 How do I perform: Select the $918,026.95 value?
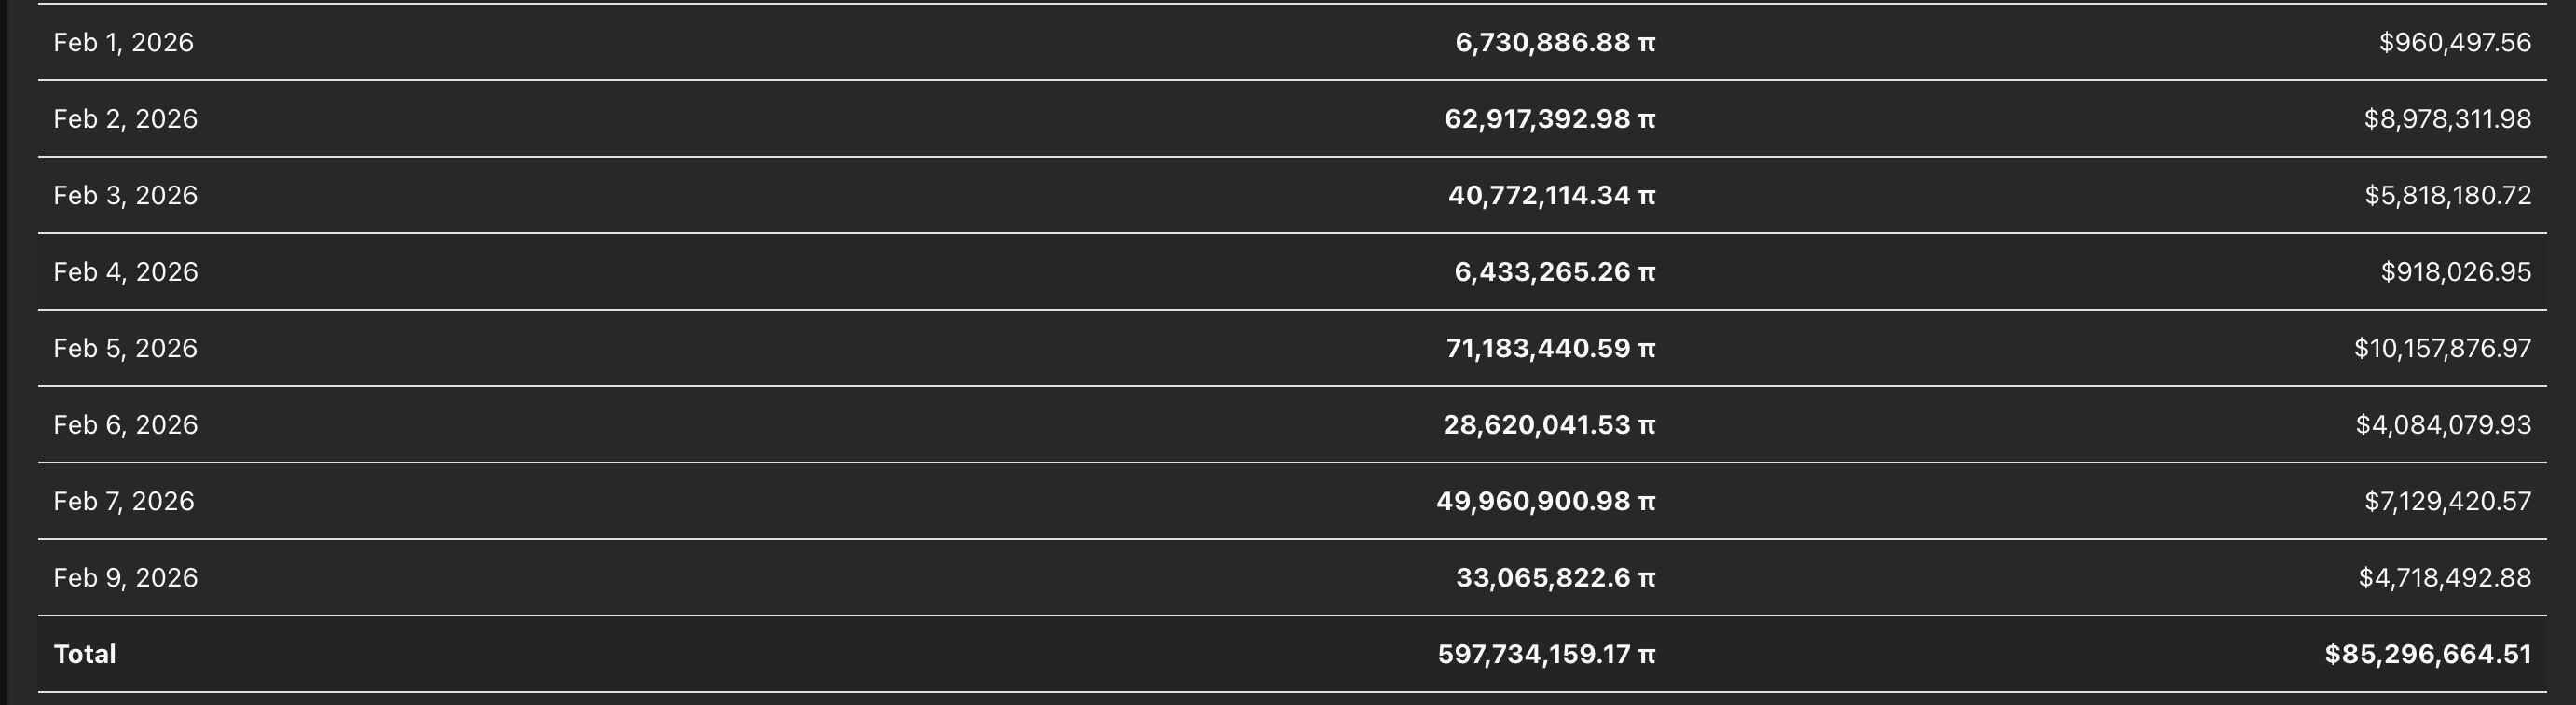point(2455,272)
